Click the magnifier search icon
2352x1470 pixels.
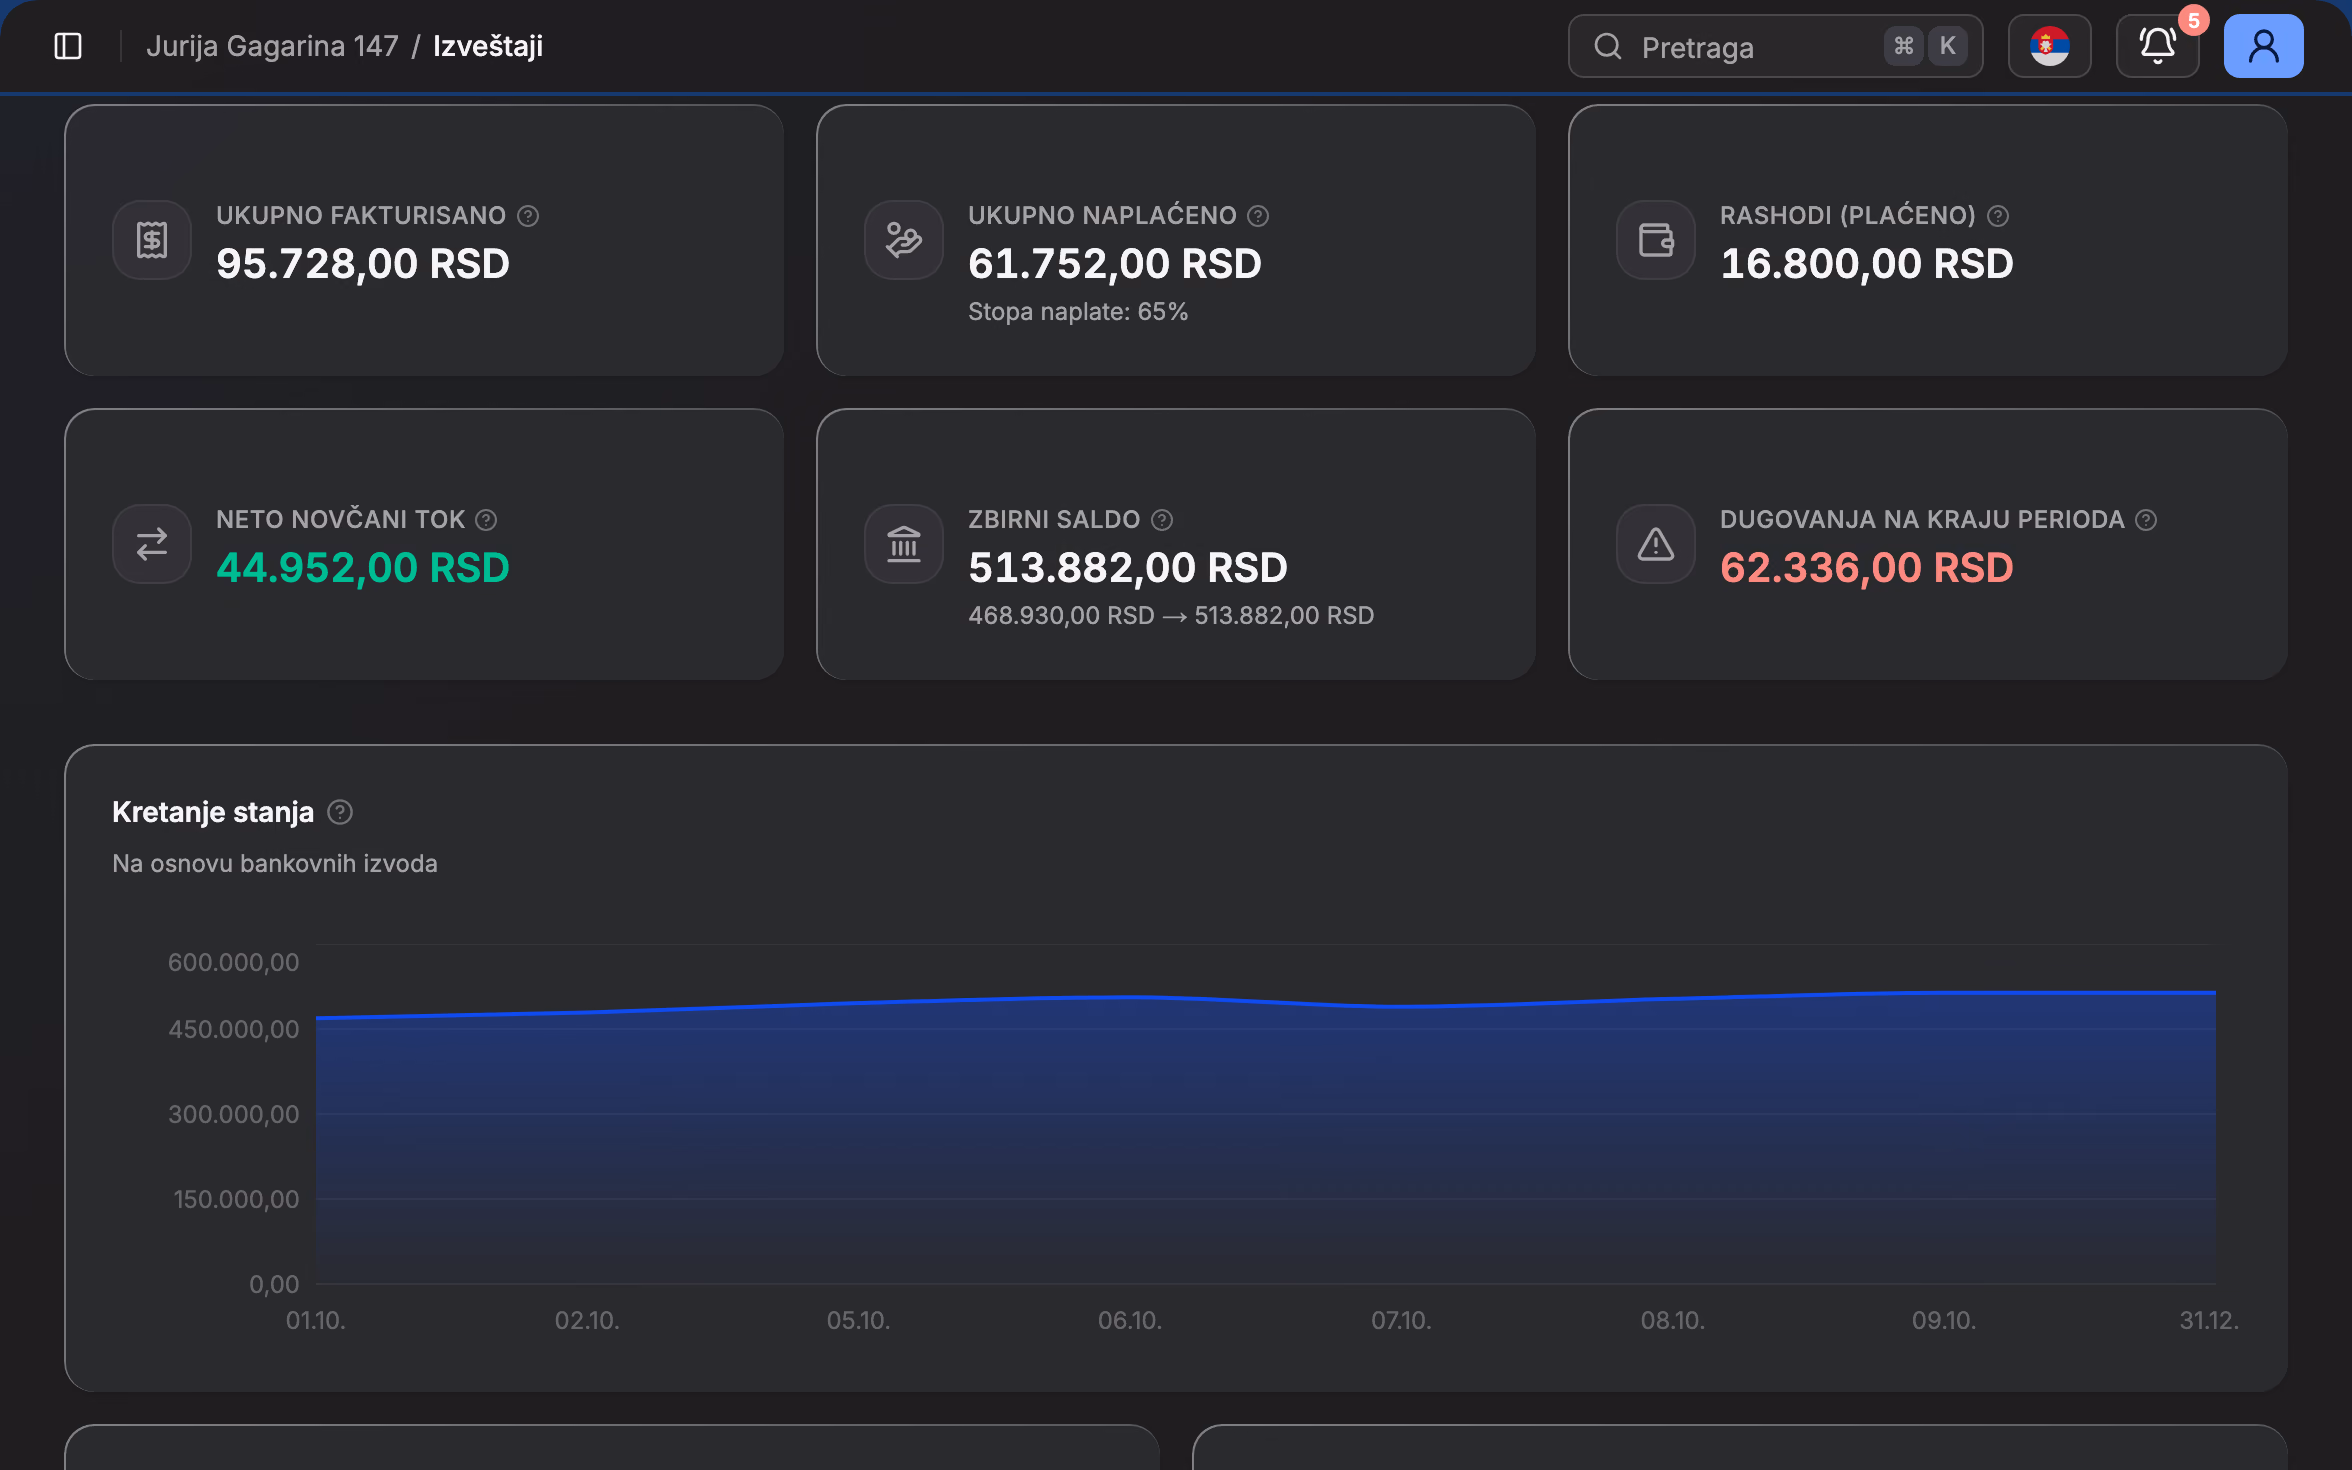point(1607,46)
